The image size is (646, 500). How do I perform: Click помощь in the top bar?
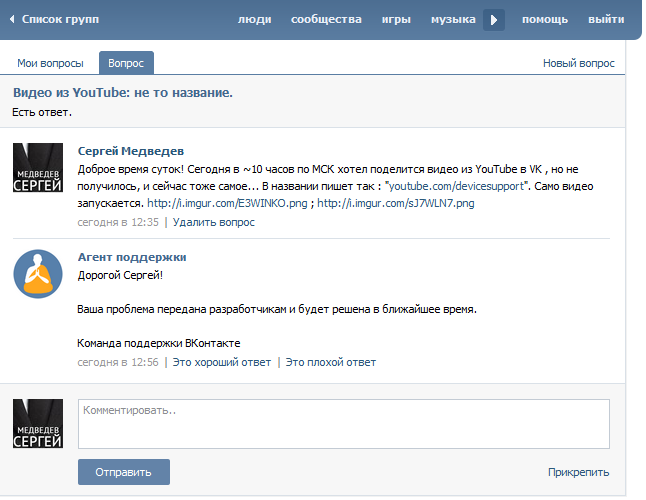point(545,19)
